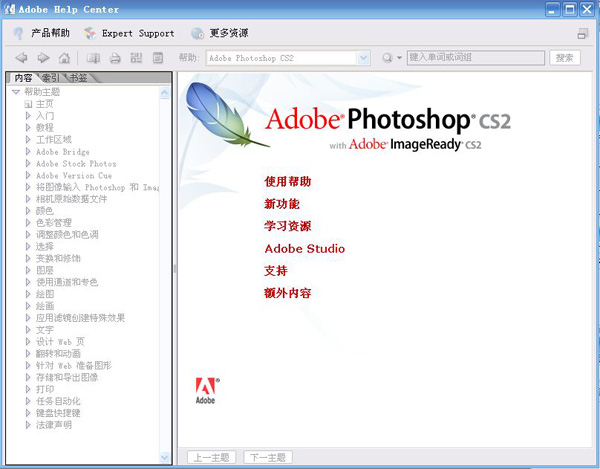The image size is (600, 469).
Task: Select 存储和导出图像 in the tree
Action: coord(67,378)
